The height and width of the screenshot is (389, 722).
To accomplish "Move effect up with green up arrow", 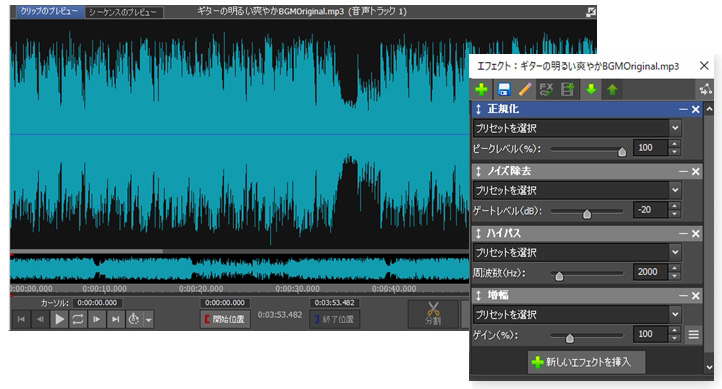I will pyautogui.click(x=612, y=89).
